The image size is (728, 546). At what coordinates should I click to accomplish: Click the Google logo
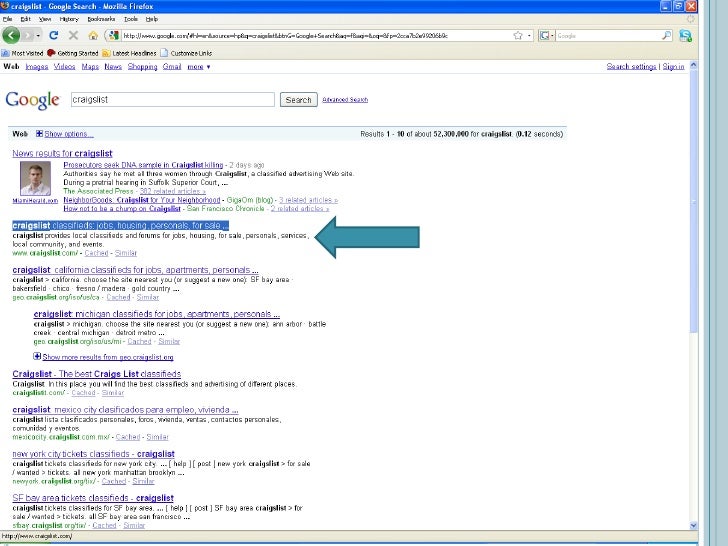[x=32, y=100]
